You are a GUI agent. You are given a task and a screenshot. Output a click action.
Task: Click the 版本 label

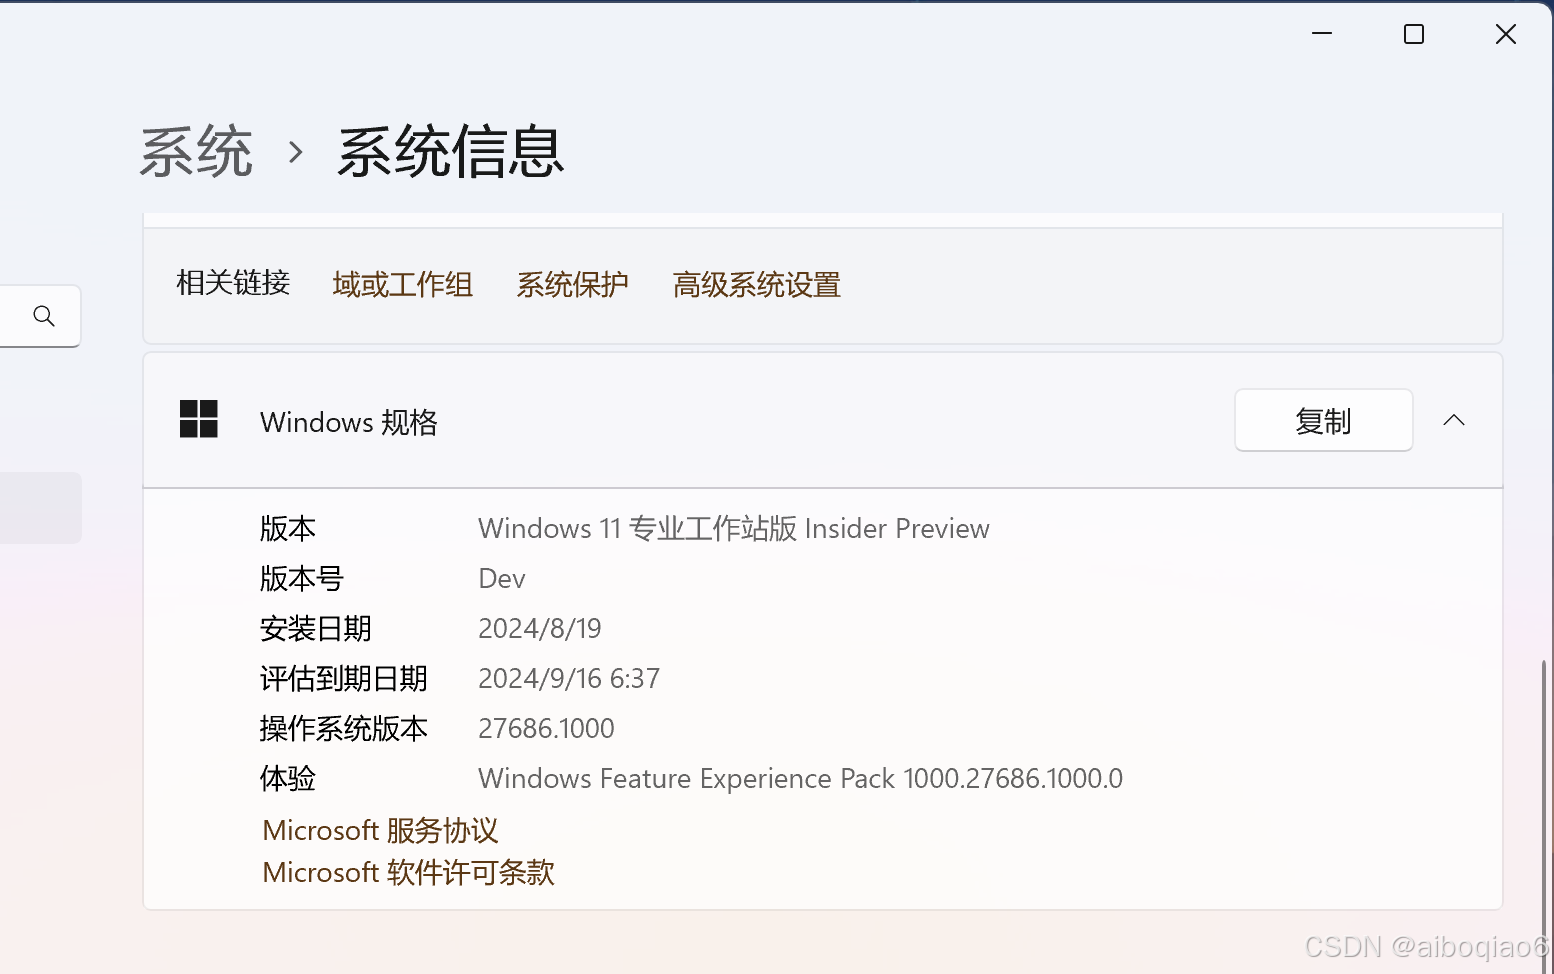click(288, 528)
